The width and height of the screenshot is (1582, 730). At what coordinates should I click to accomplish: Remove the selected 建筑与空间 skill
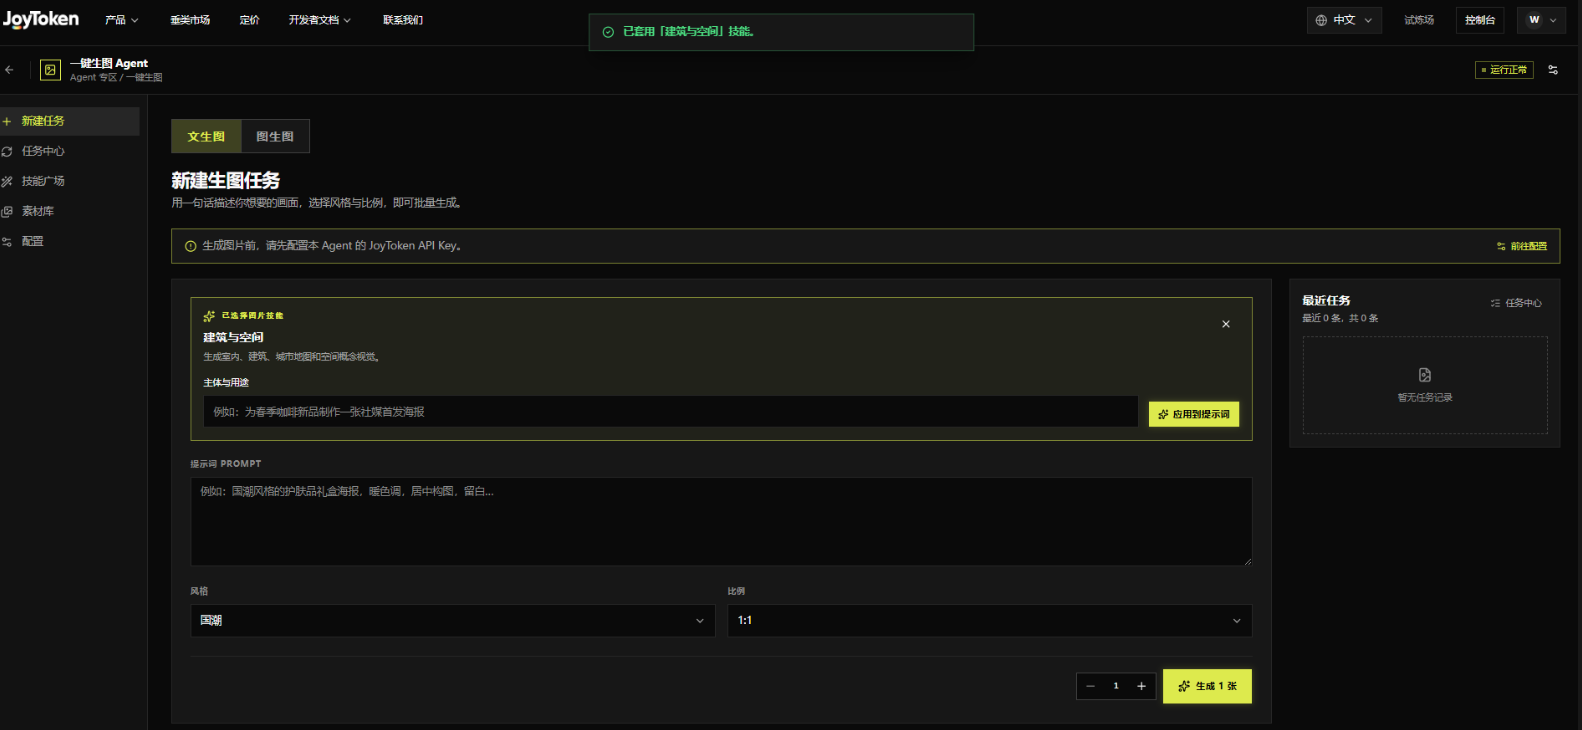pyautogui.click(x=1226, y=324)
